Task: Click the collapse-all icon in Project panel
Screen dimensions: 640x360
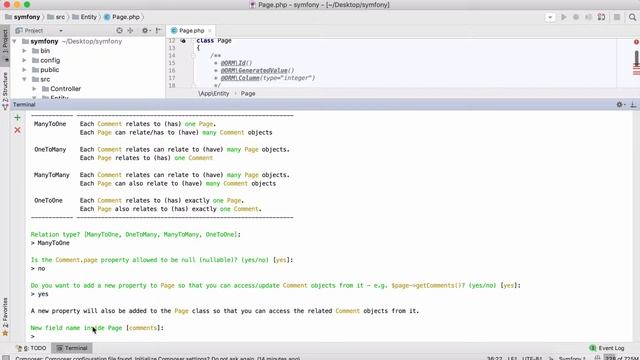Action: tap(130, 31)
